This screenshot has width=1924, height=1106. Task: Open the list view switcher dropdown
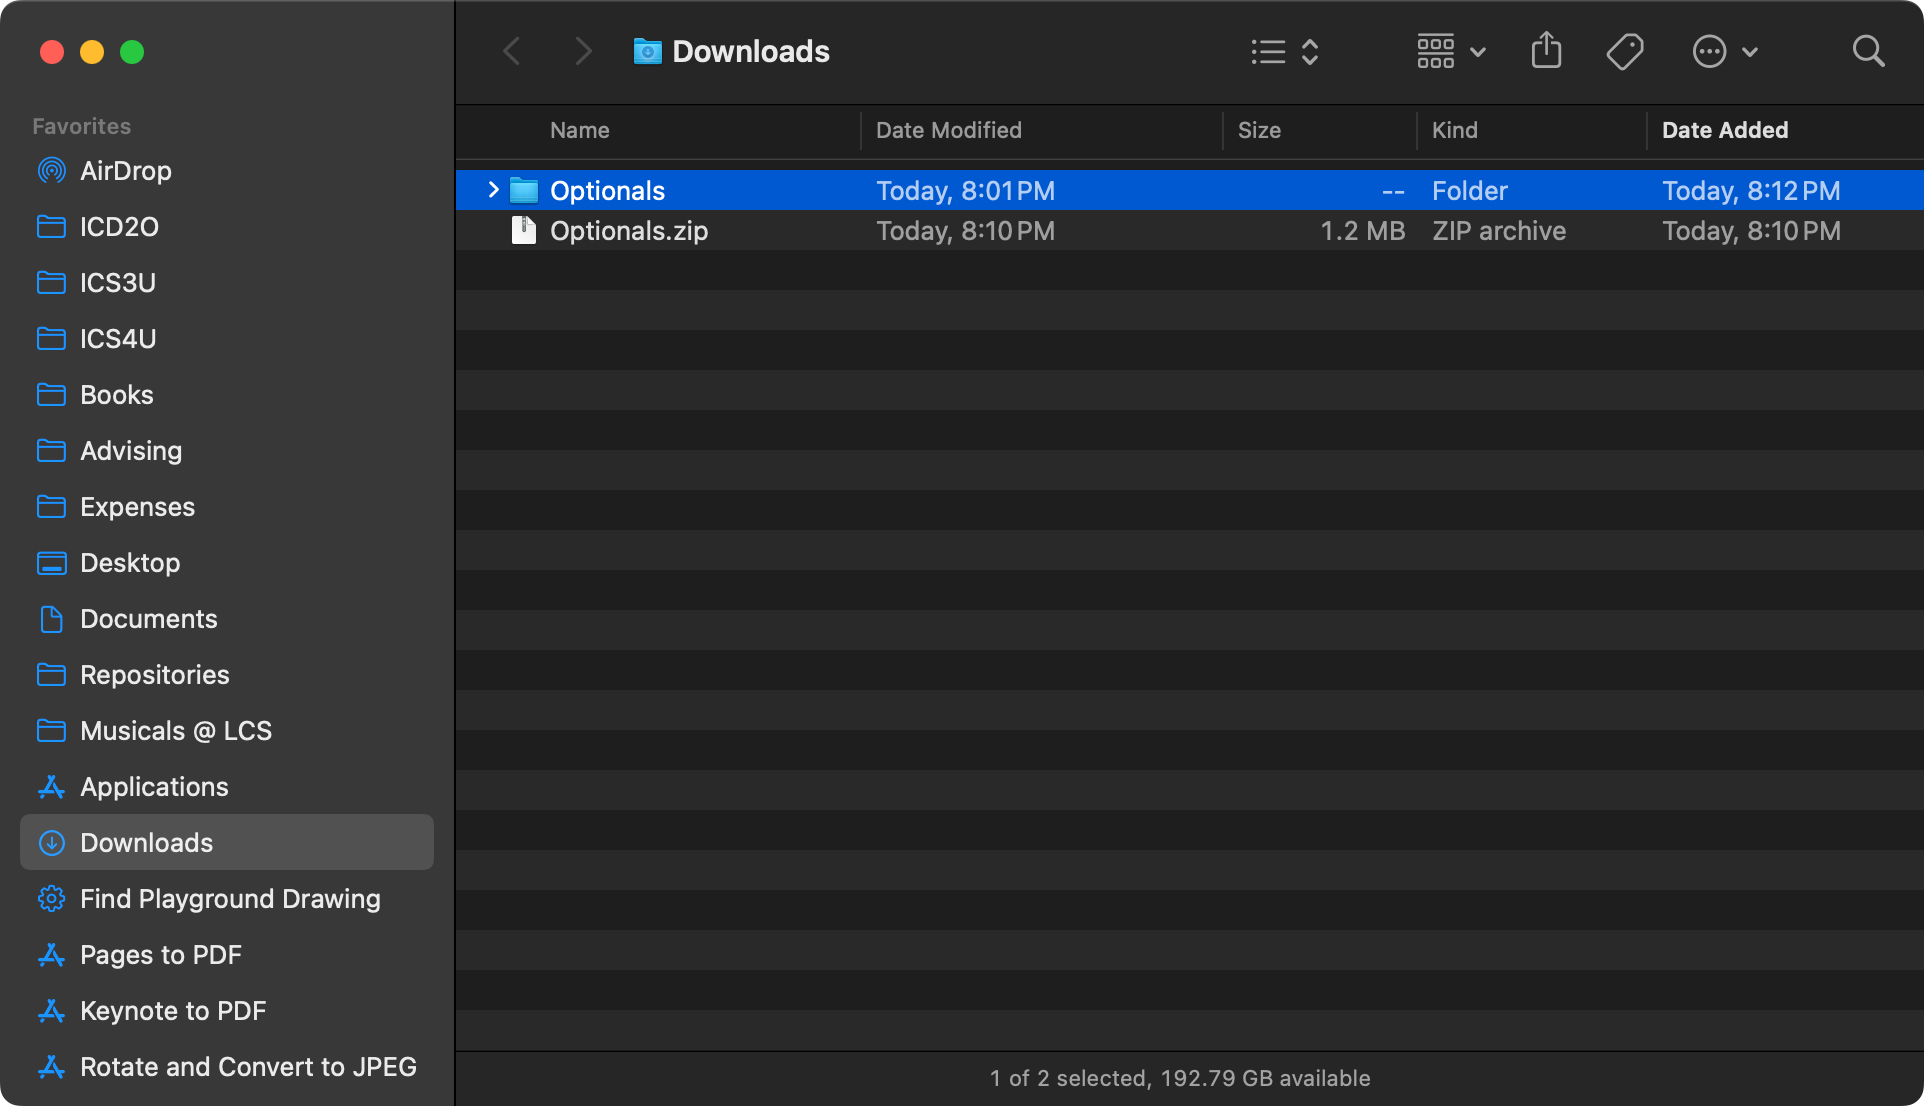pos(1285,51)
